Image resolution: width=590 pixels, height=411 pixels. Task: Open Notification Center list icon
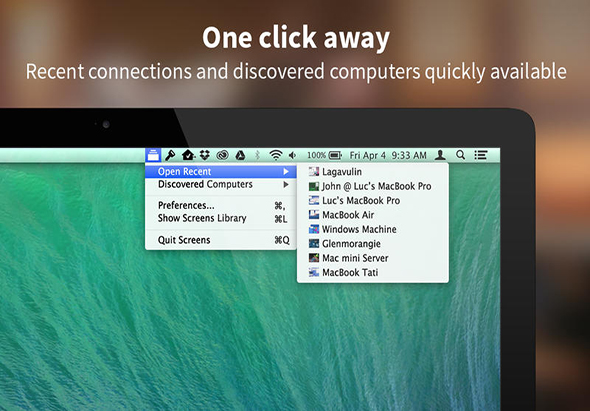coord(481,155)
